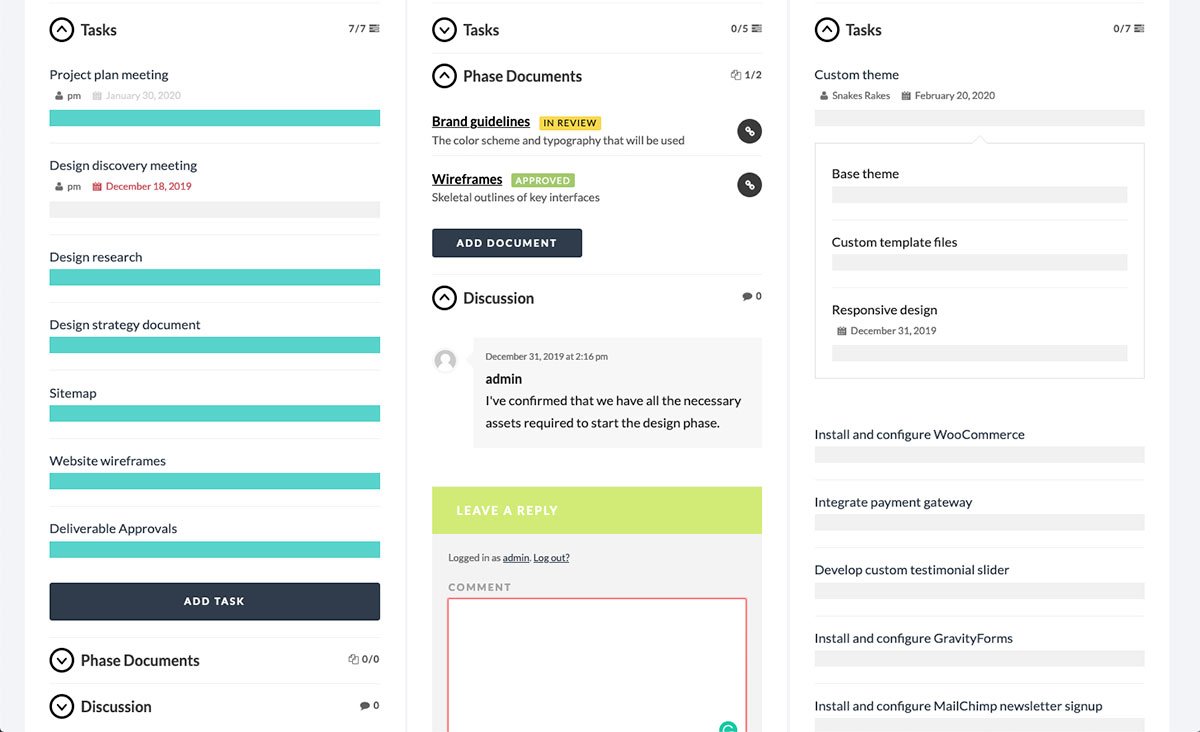Expand Phase Documents in left column

point(62,660)
